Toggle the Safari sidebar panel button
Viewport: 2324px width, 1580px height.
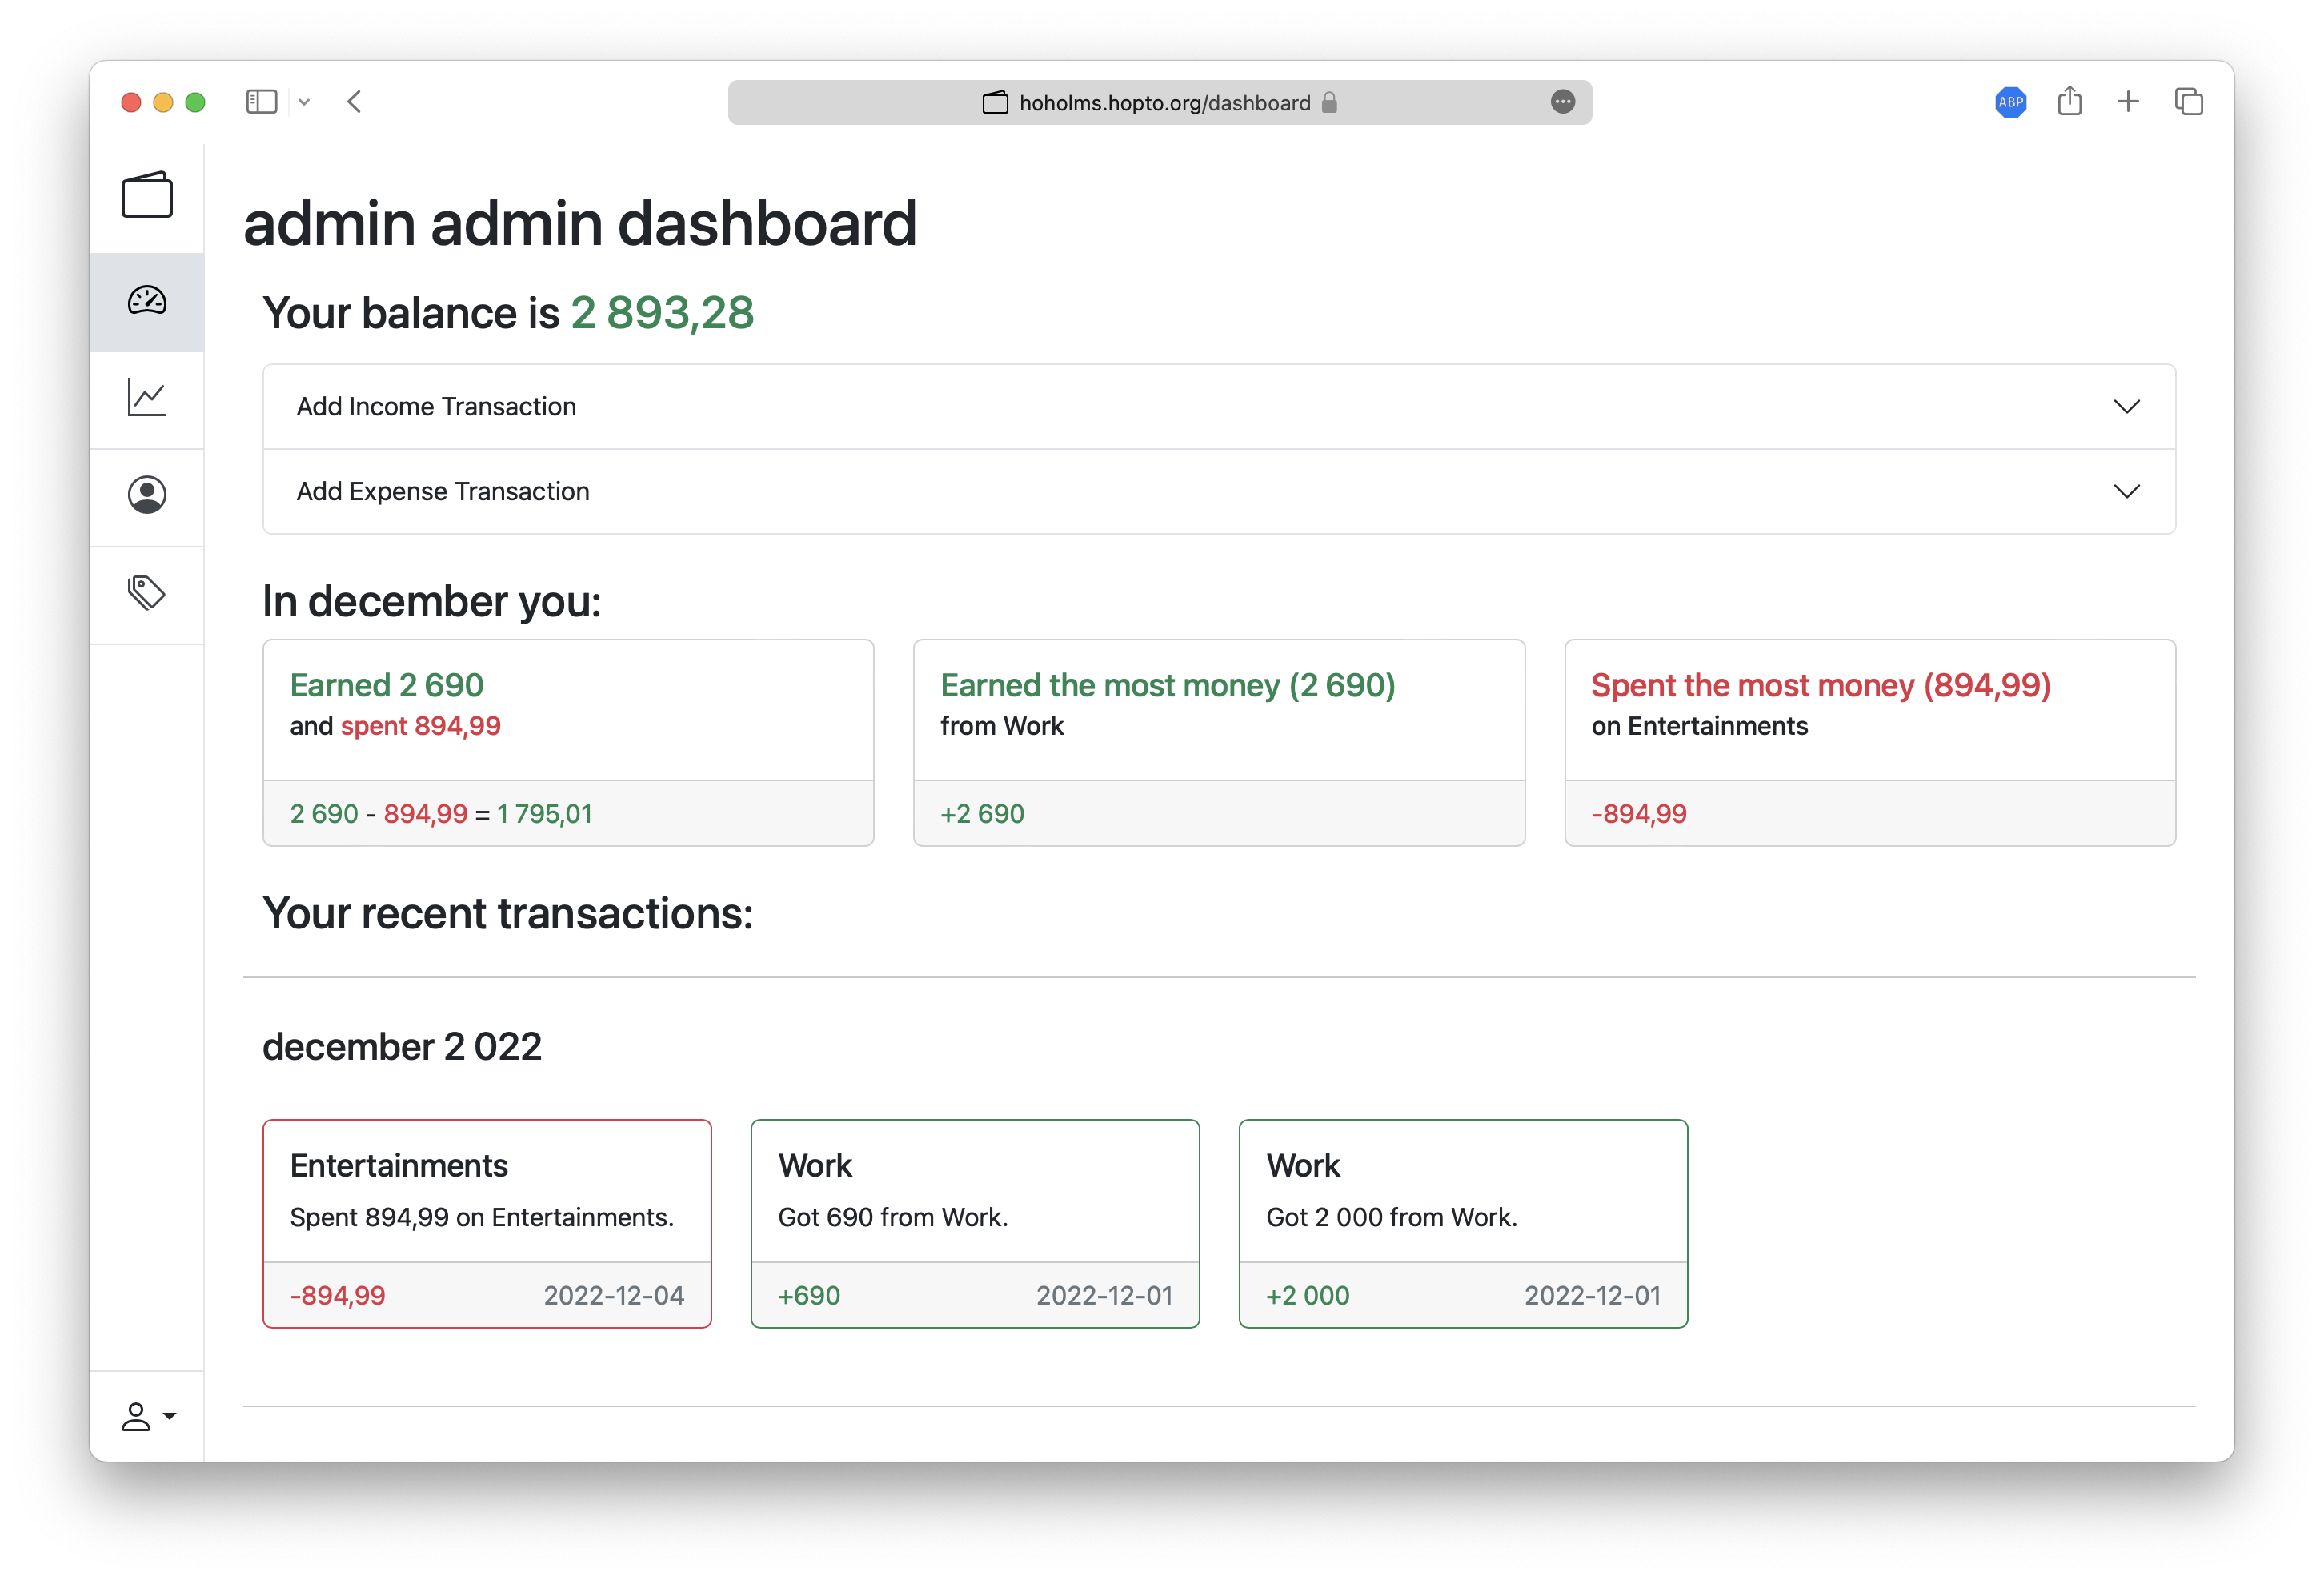pos(261,102)
